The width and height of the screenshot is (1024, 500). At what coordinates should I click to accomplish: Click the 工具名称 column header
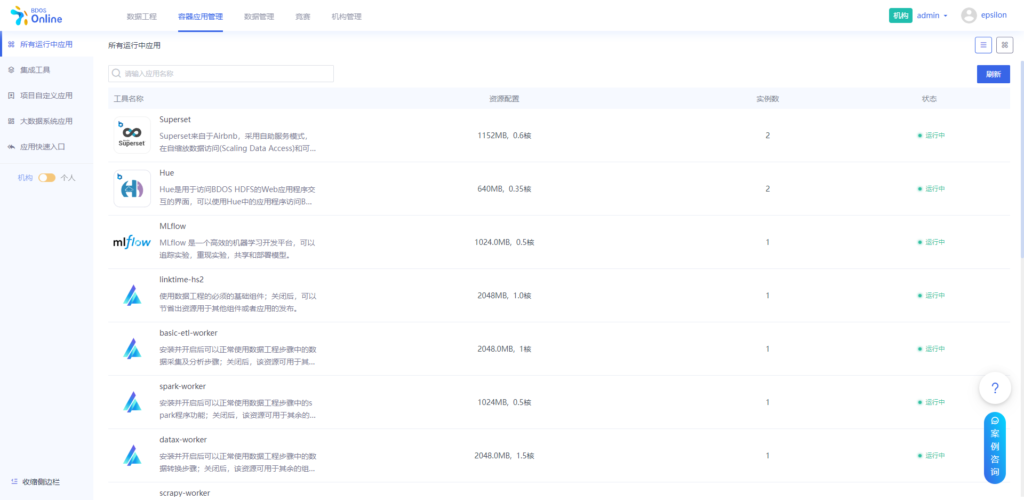click(x=129, y=99)
